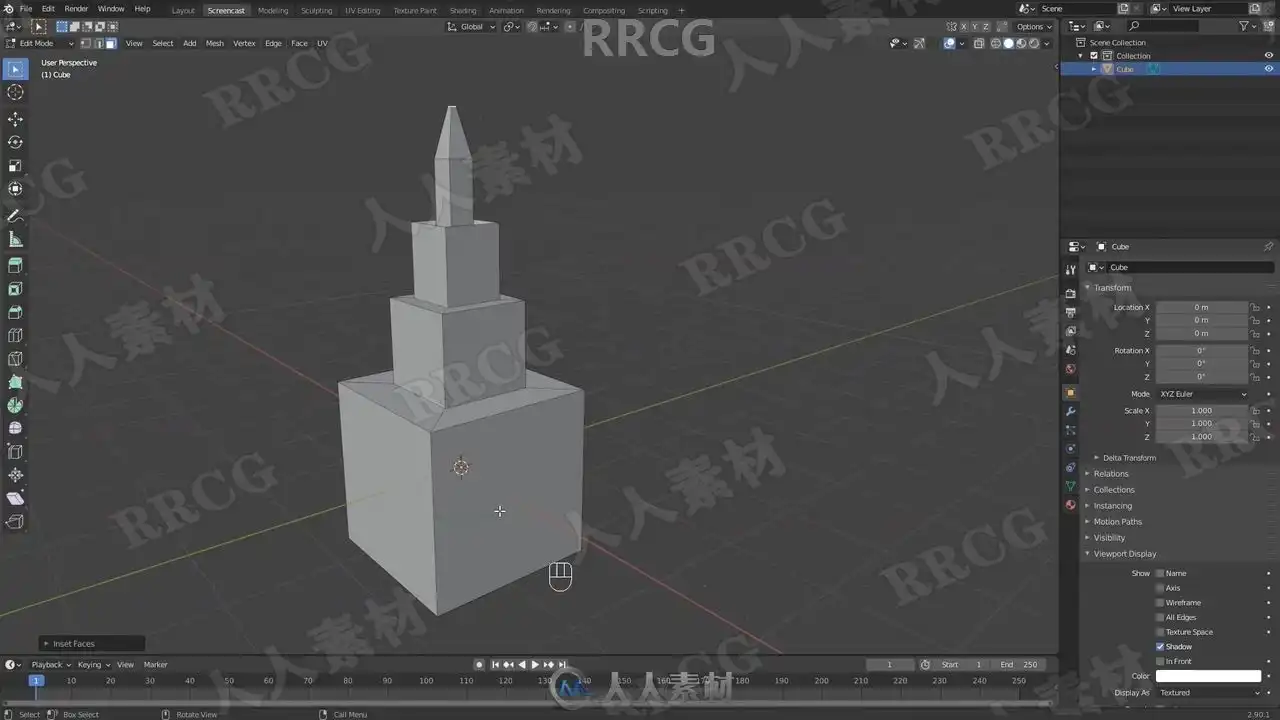Select rendered viewport shading mode
Screen dimensions: 1280x720
tap(1034, 43)
